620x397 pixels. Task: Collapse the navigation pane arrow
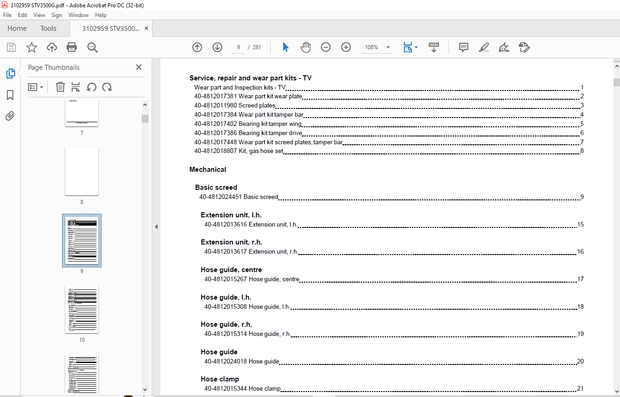point(156,227)
